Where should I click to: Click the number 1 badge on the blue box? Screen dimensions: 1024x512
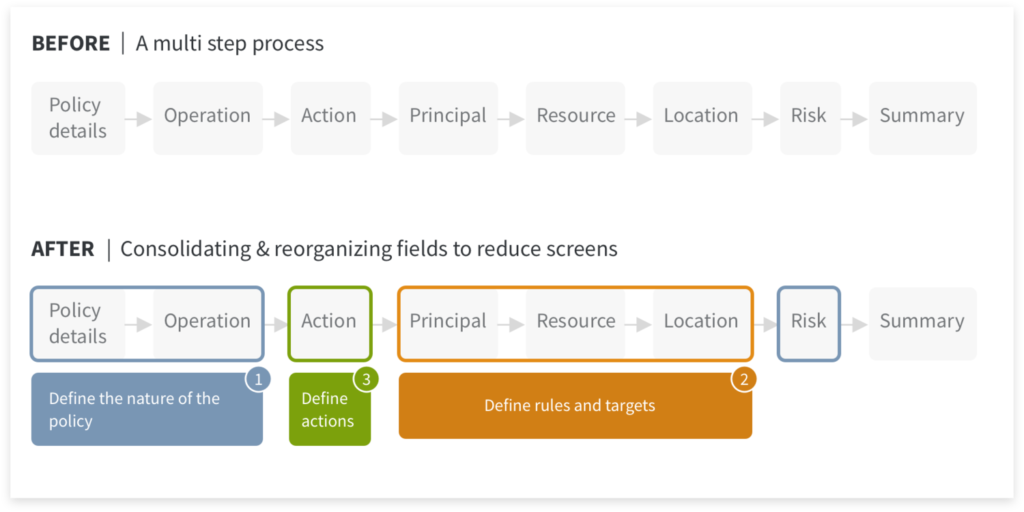[258, 379]
